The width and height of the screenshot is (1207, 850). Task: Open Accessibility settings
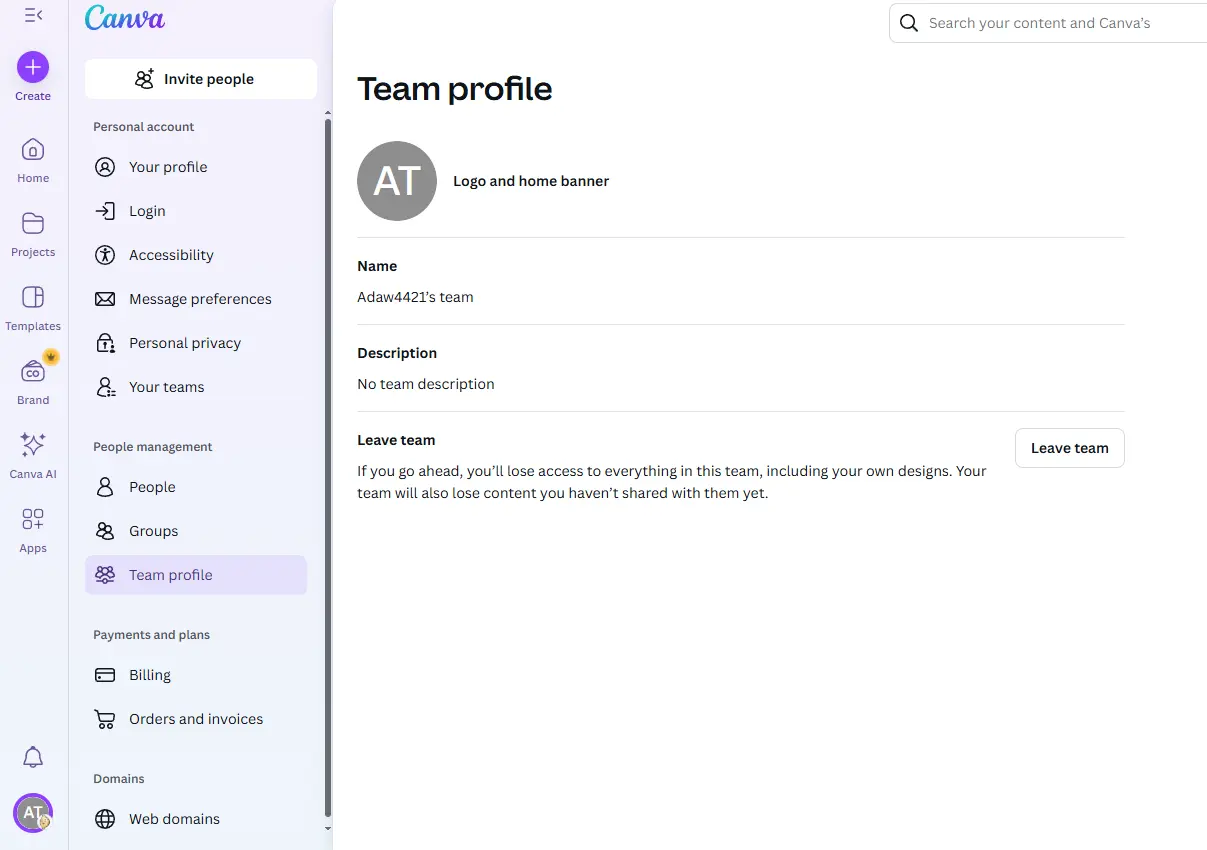pyautogui.click(x=196, y=255)
